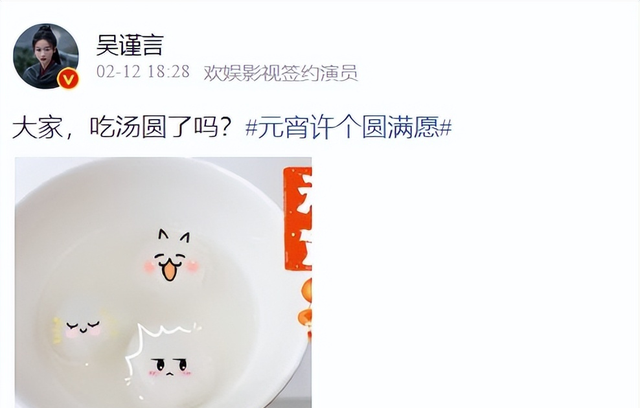The image size is (640, 408).
Task: Click the post timestamp 02-12 18:28
Action: pos(143,72)
